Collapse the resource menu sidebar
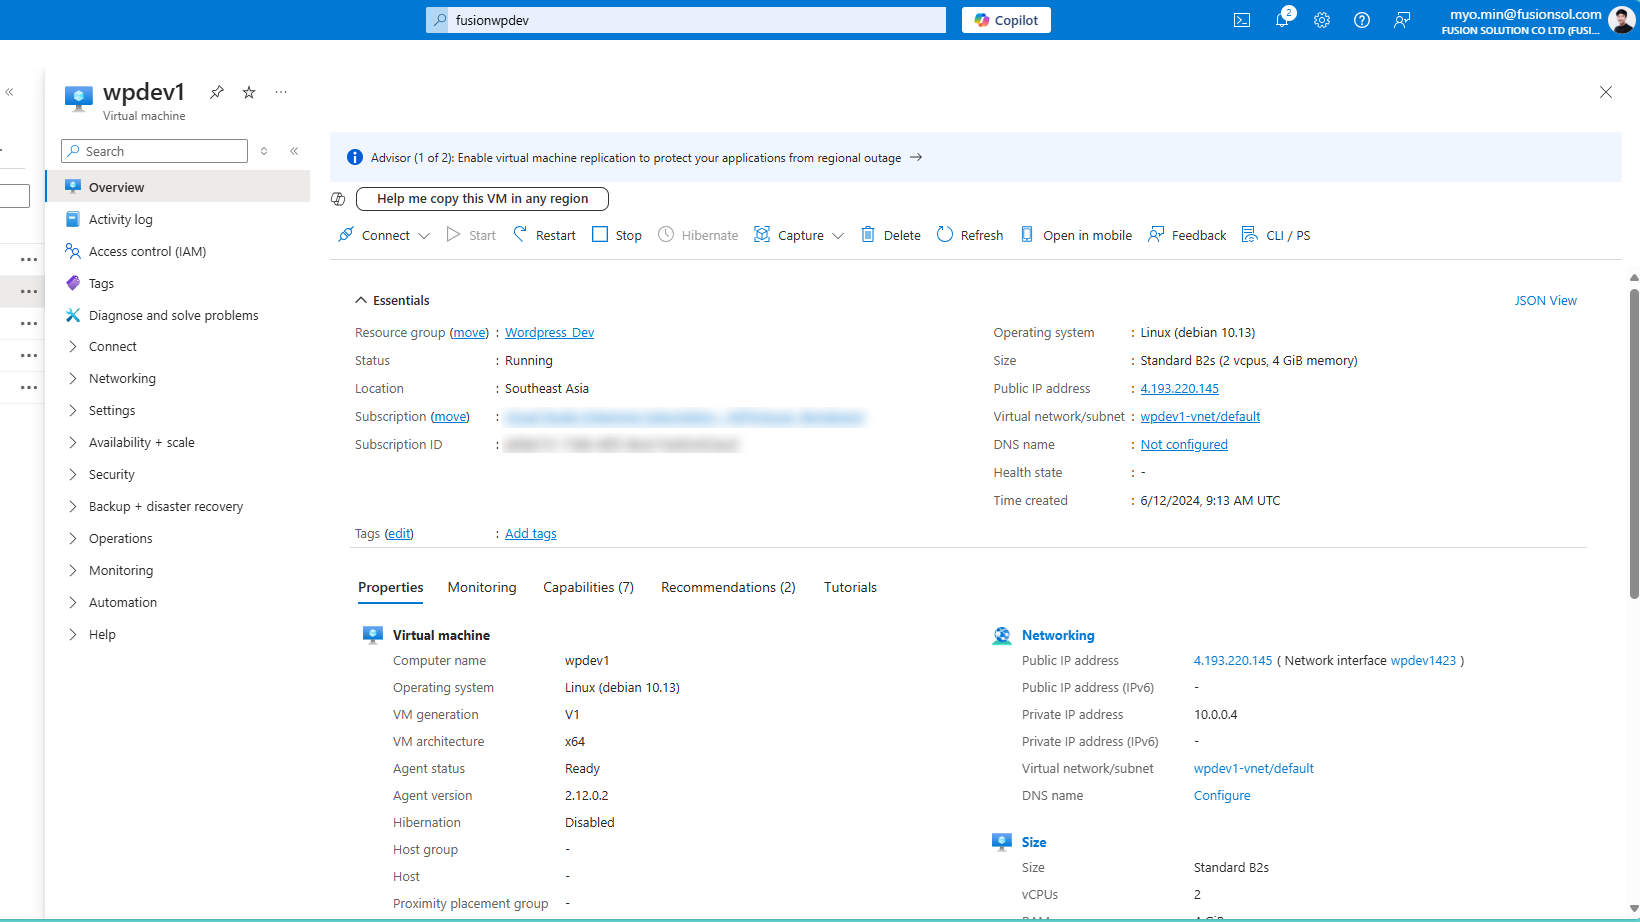 [x=294, y=151]
